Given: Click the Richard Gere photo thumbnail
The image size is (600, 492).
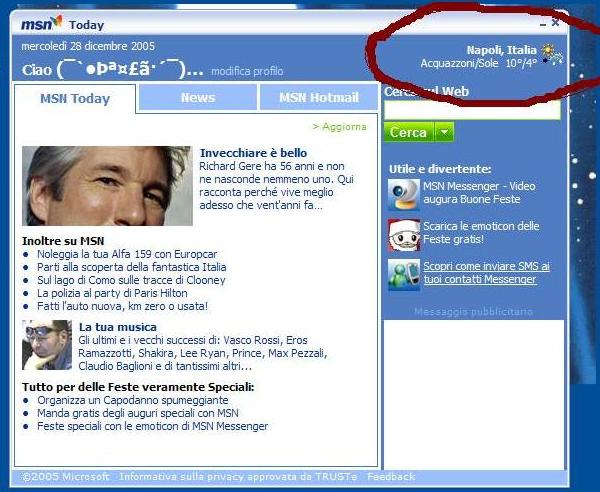Looking at the screenshot, I should [x=107, y=186].
